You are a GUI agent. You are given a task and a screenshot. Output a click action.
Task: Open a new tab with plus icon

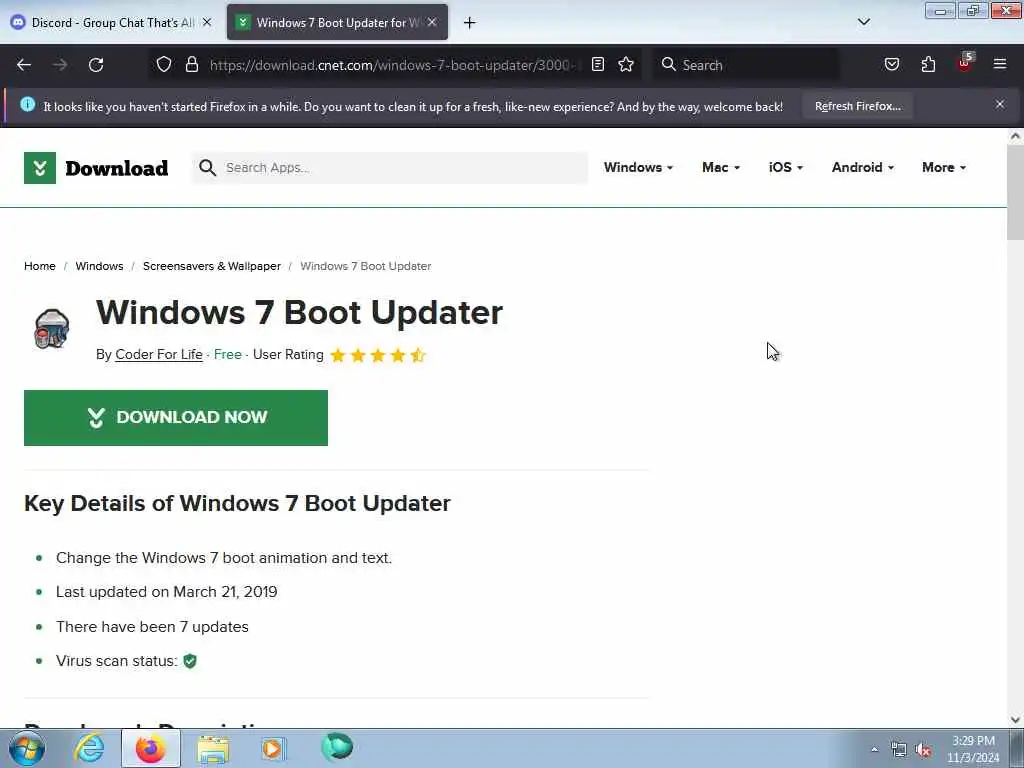[x=470, y=23]
